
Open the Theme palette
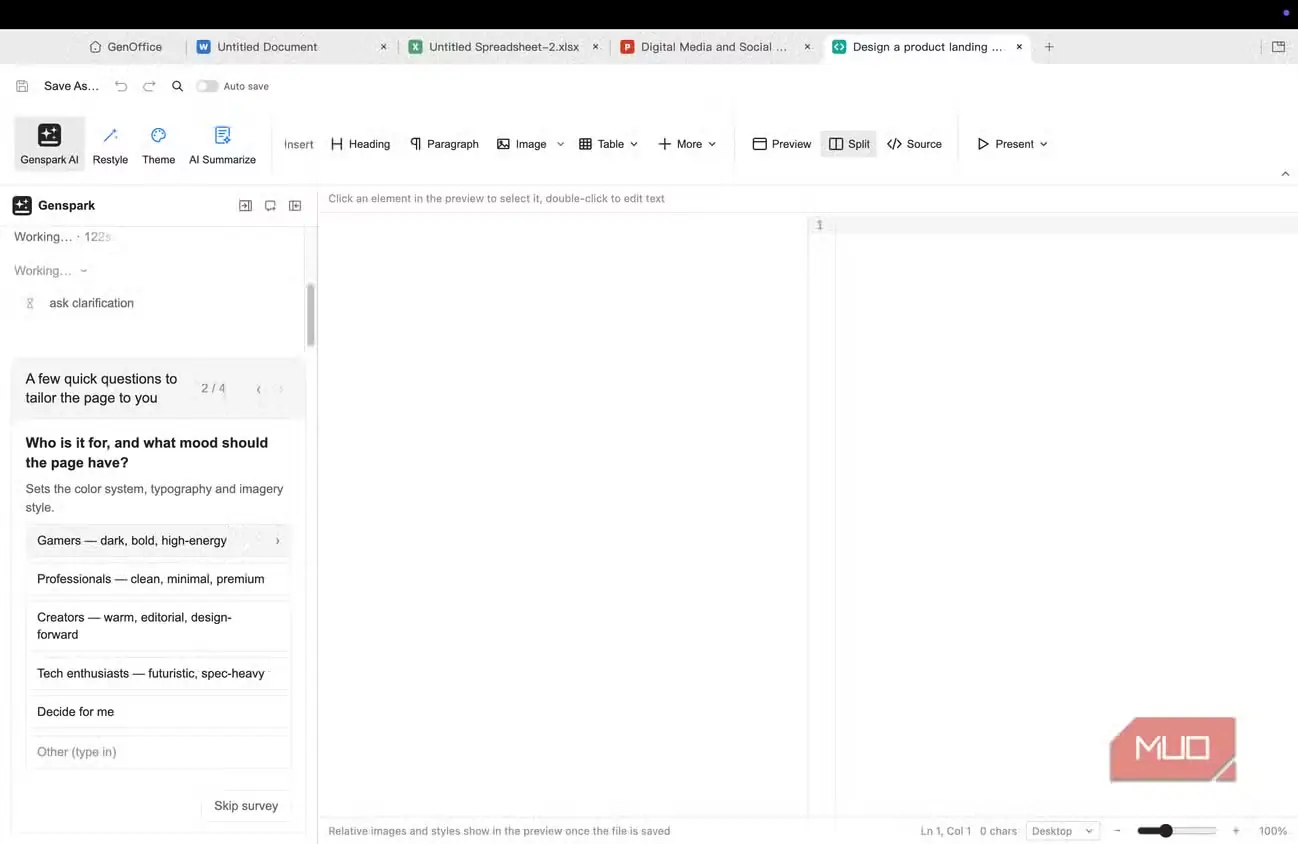[x=158, y=144]
